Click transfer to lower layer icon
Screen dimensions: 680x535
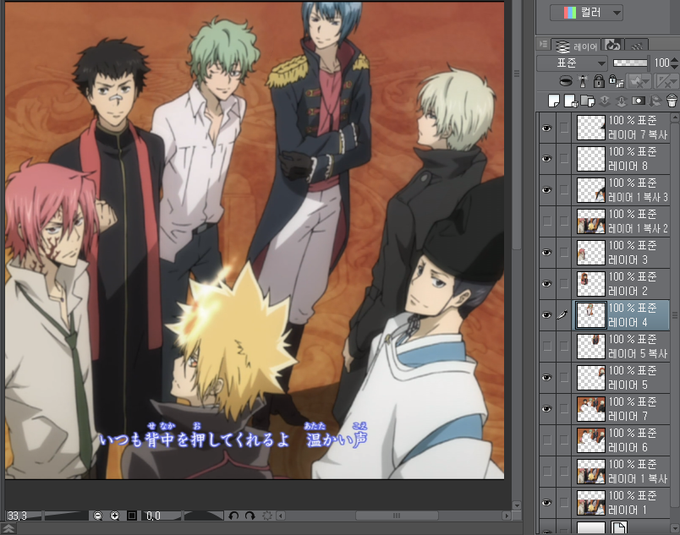click(605, 101)
